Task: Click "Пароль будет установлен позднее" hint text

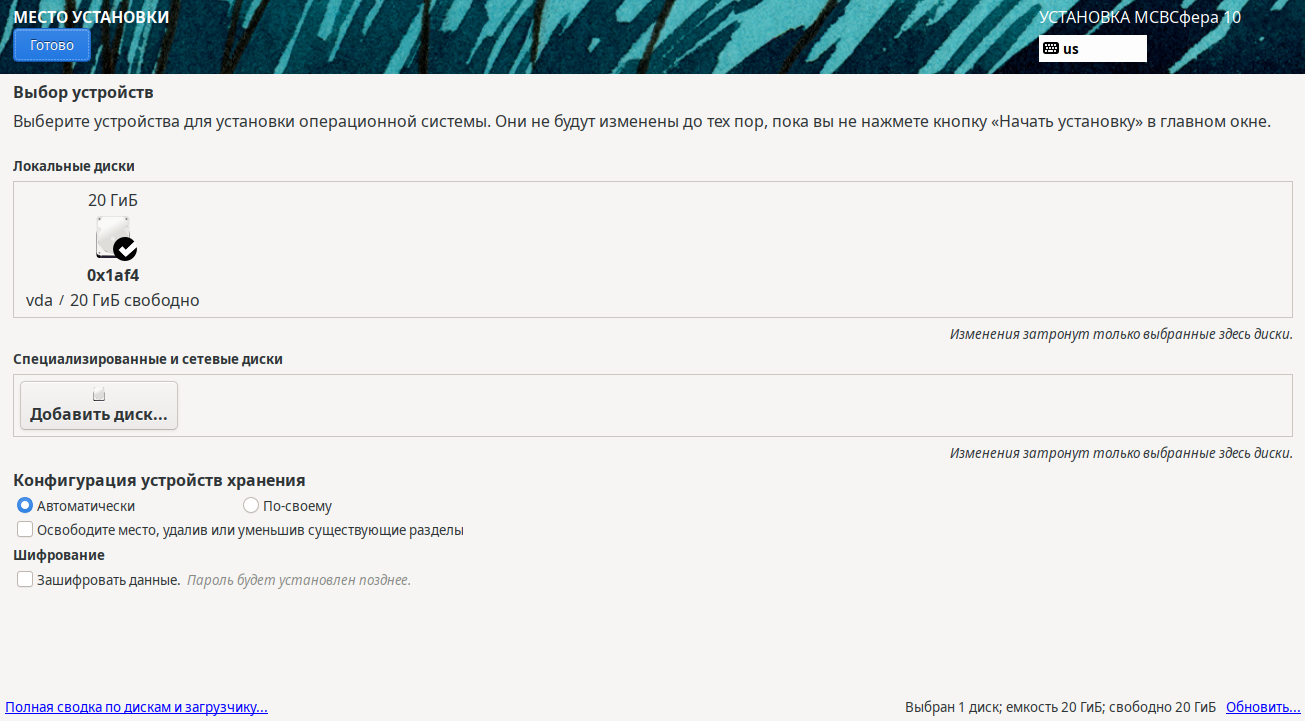Action: [299, 580]
